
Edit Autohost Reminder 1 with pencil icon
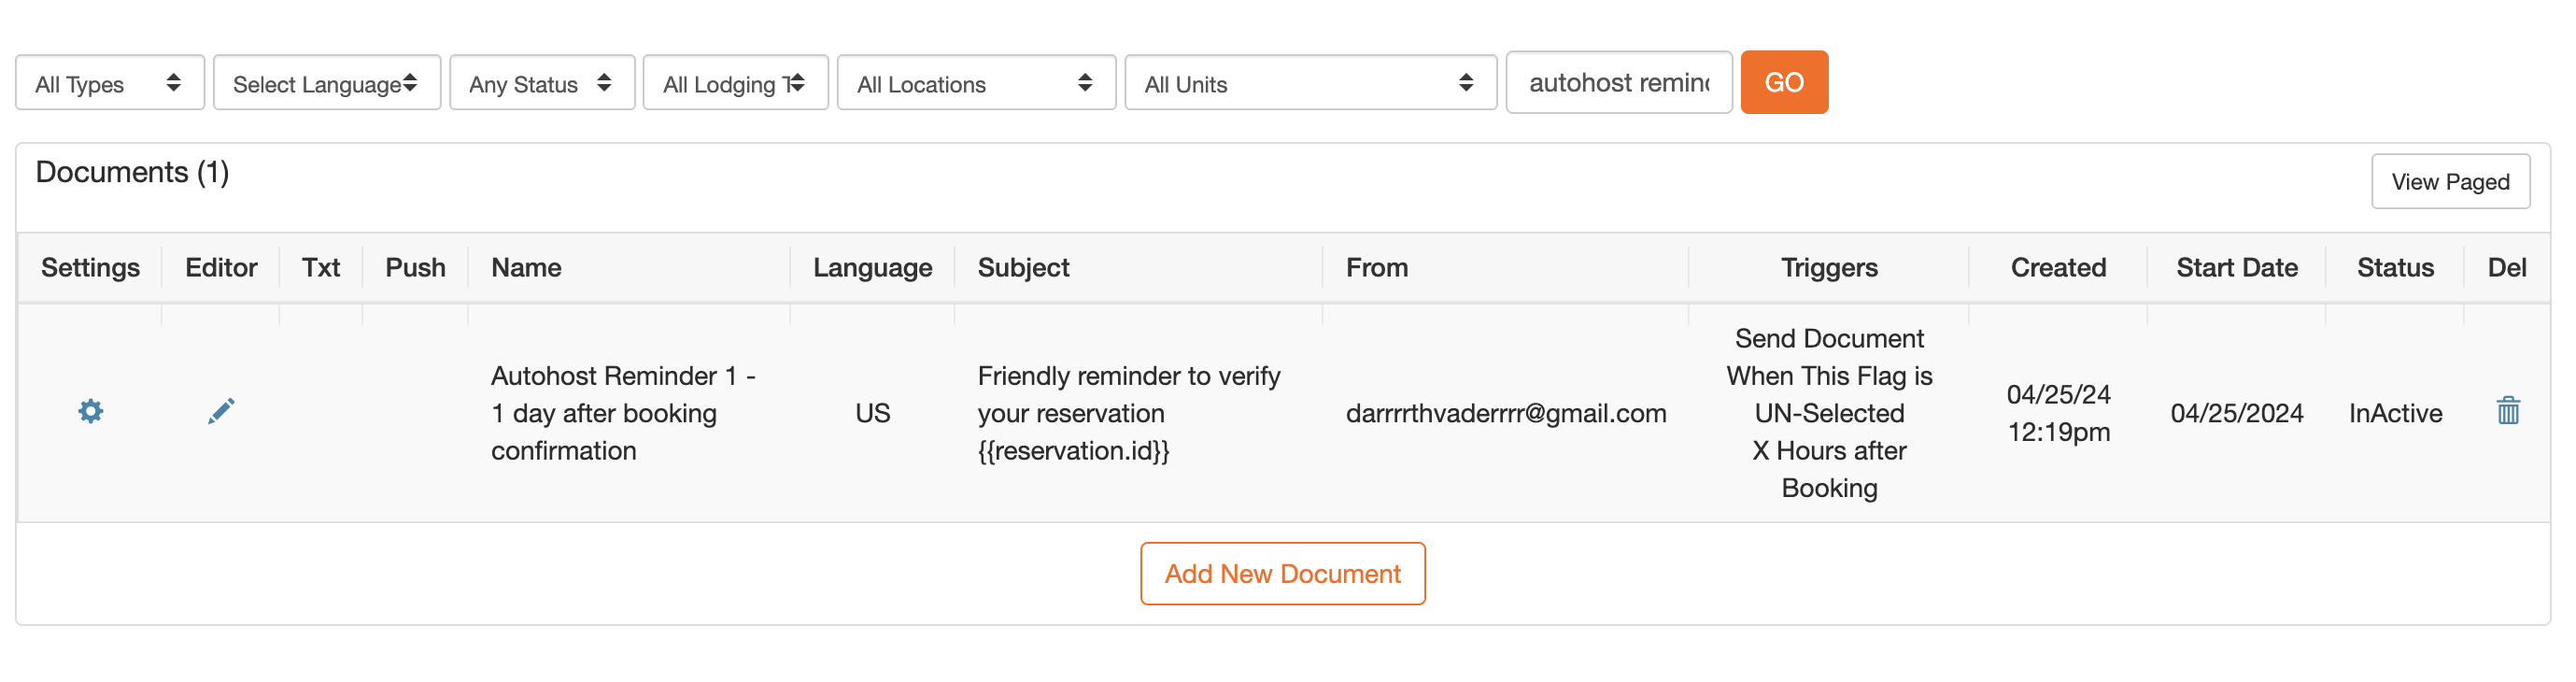click(x=221, y=411)
